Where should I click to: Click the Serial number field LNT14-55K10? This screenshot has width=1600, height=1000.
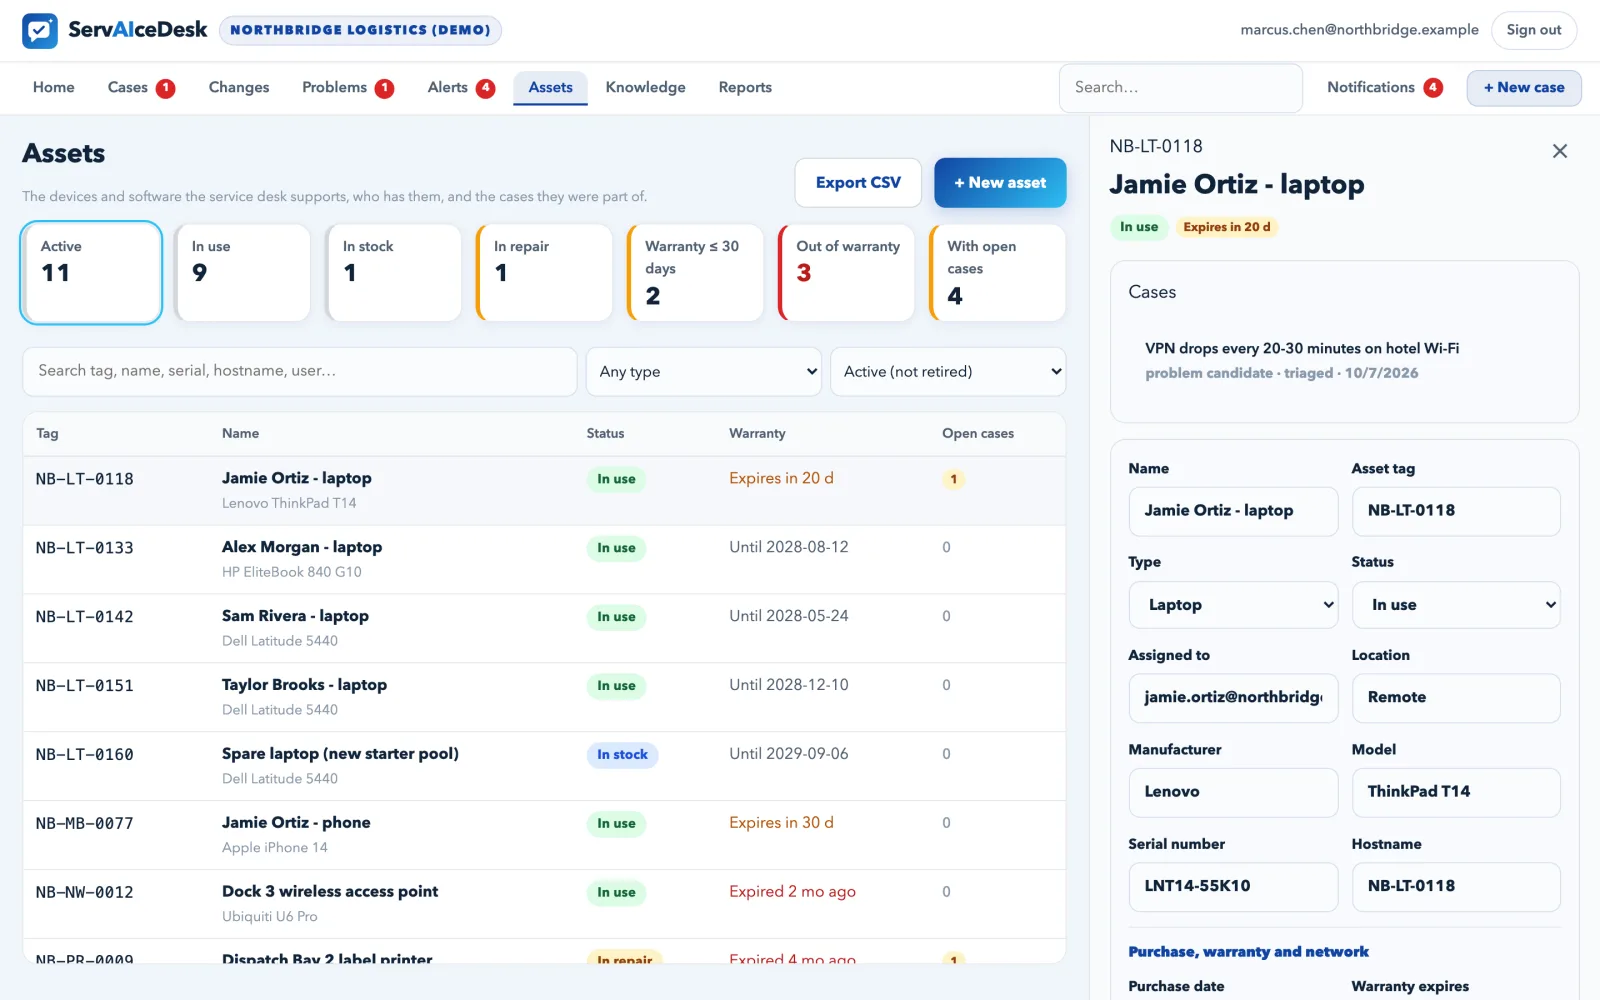pos(1233,887)
